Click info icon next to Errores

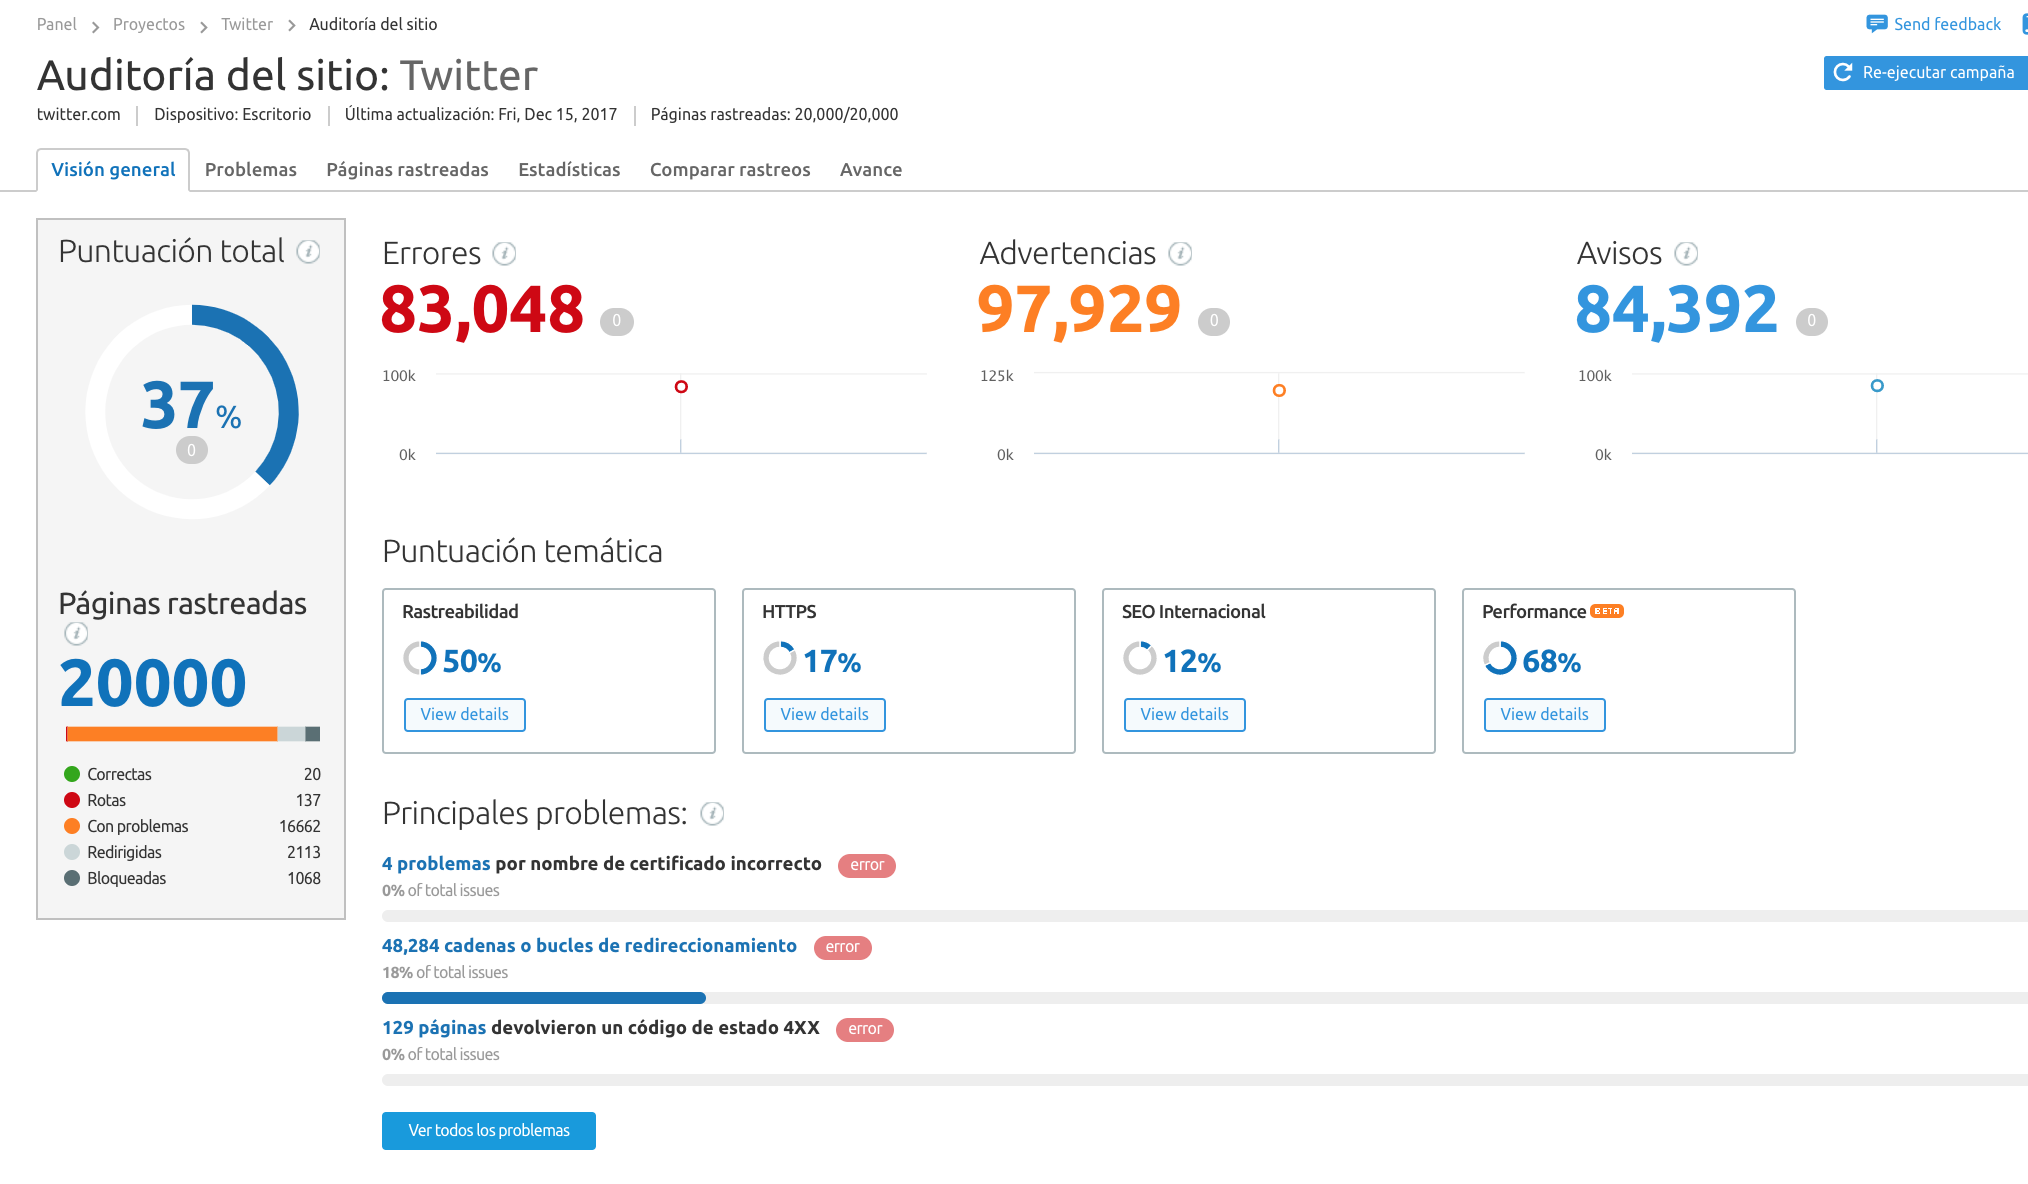(x=505, y=254)
